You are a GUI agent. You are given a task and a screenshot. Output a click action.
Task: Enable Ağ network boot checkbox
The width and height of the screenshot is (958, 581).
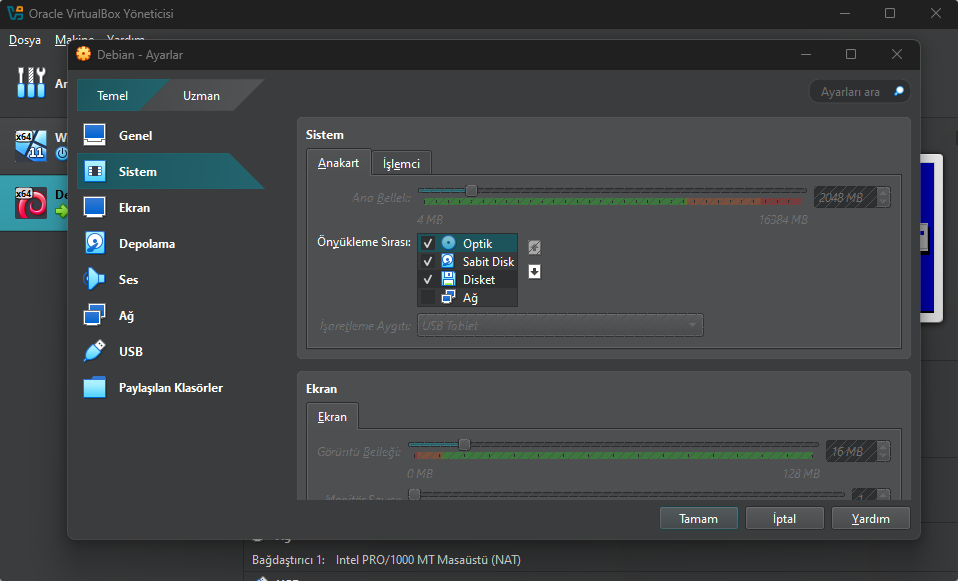(x=428, y=298)
